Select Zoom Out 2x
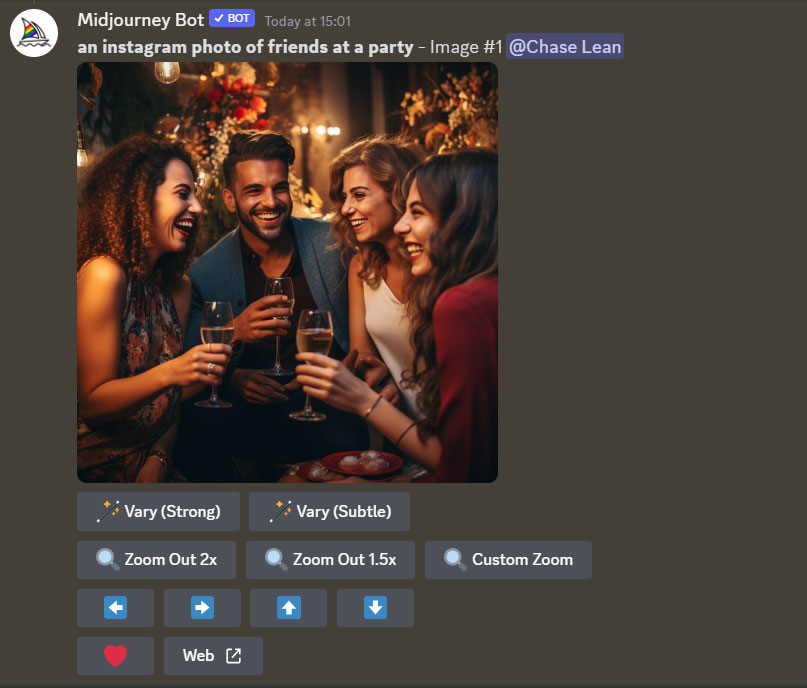This screenshot has width=807, height=688. (156, 559)
